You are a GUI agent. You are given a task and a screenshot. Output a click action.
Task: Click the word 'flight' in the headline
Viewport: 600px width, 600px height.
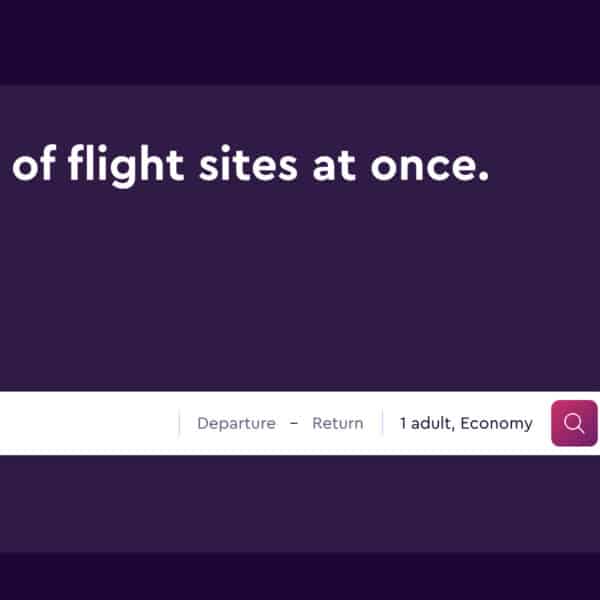coord(124,165)
